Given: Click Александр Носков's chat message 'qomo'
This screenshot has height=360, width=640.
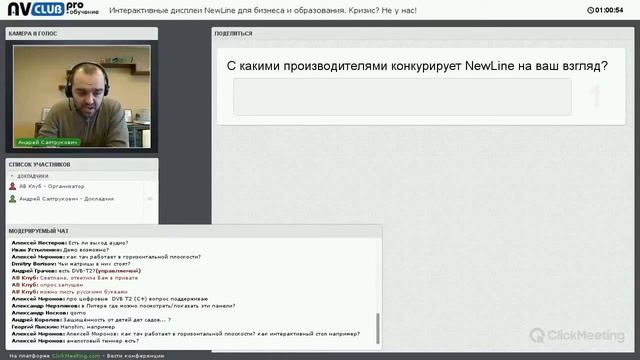Looking at the screenshot, I should 49,313.
